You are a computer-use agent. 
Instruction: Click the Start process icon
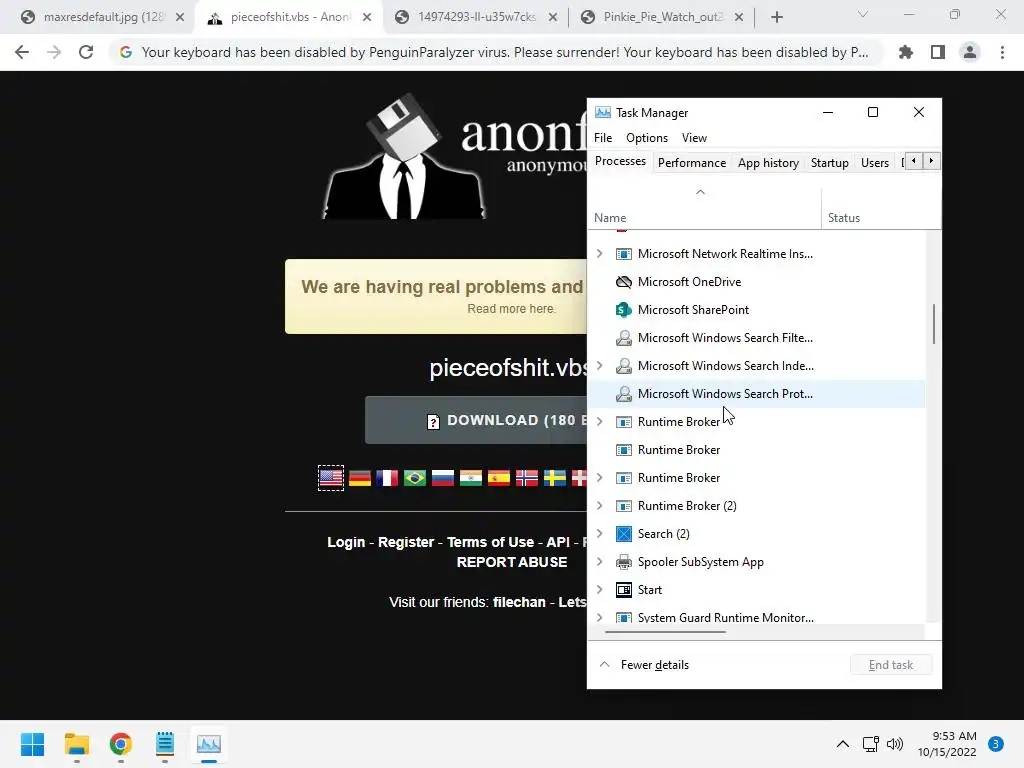(624, 590)
